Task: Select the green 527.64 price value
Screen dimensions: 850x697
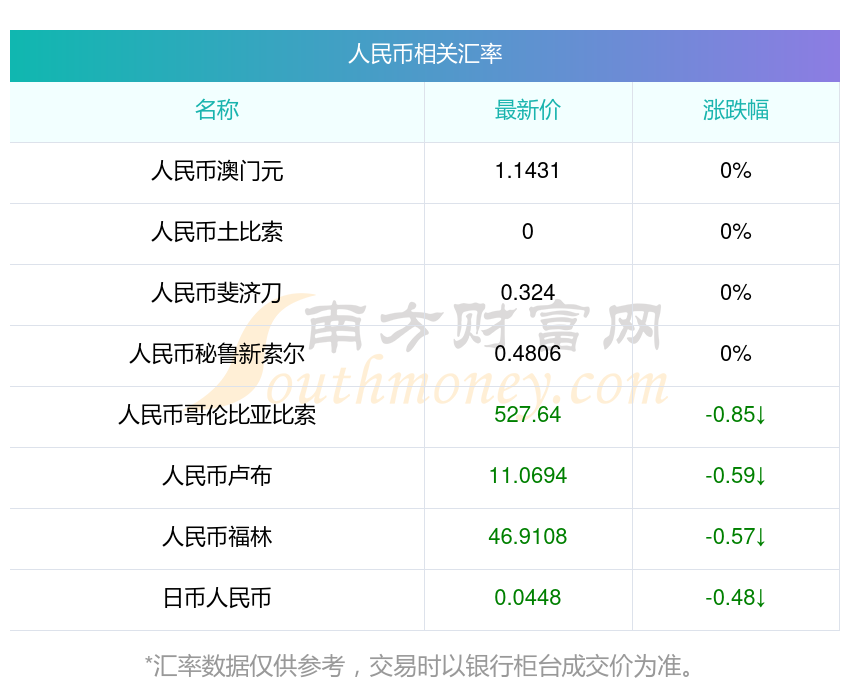Action: 527,415
